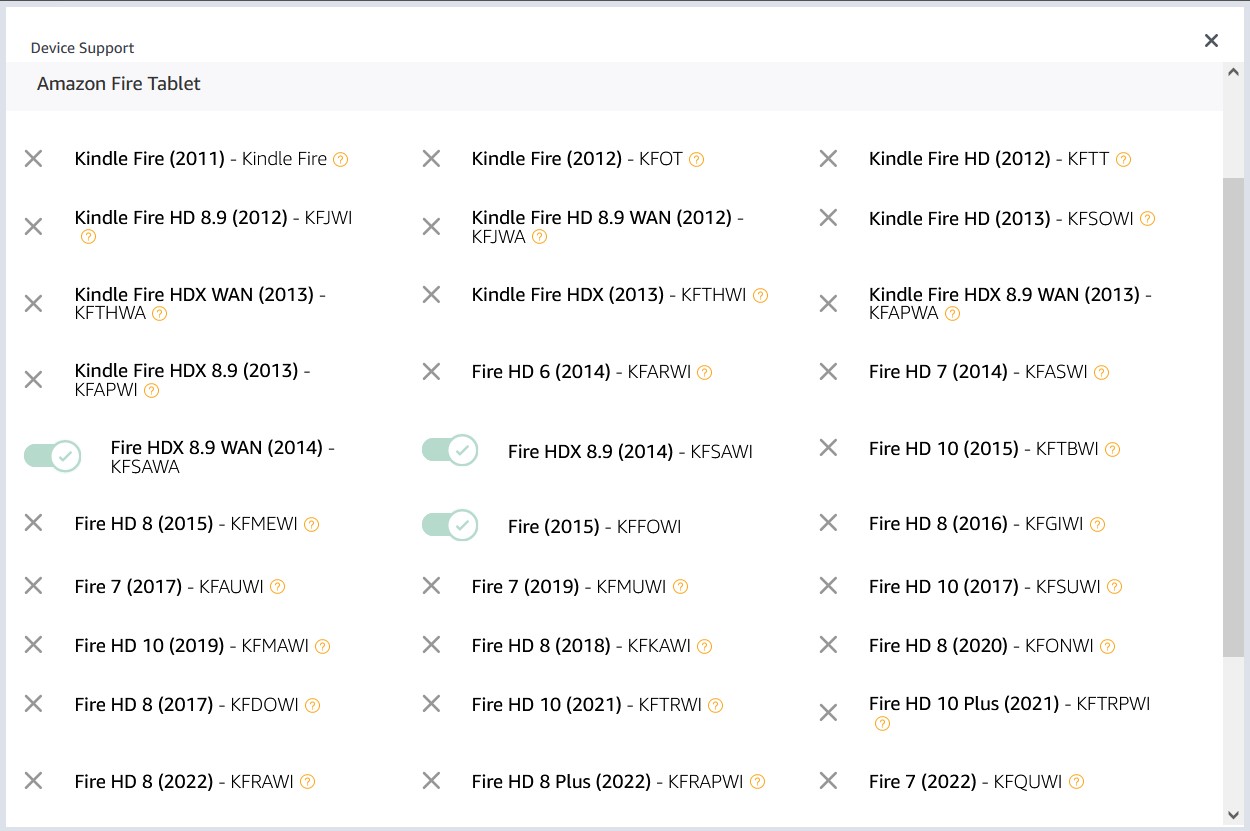View help for Fire HD 10 (2015) KFTBWI
Image resolution: width=1250 pixels, height=831 pixels.
point(1112,449)
